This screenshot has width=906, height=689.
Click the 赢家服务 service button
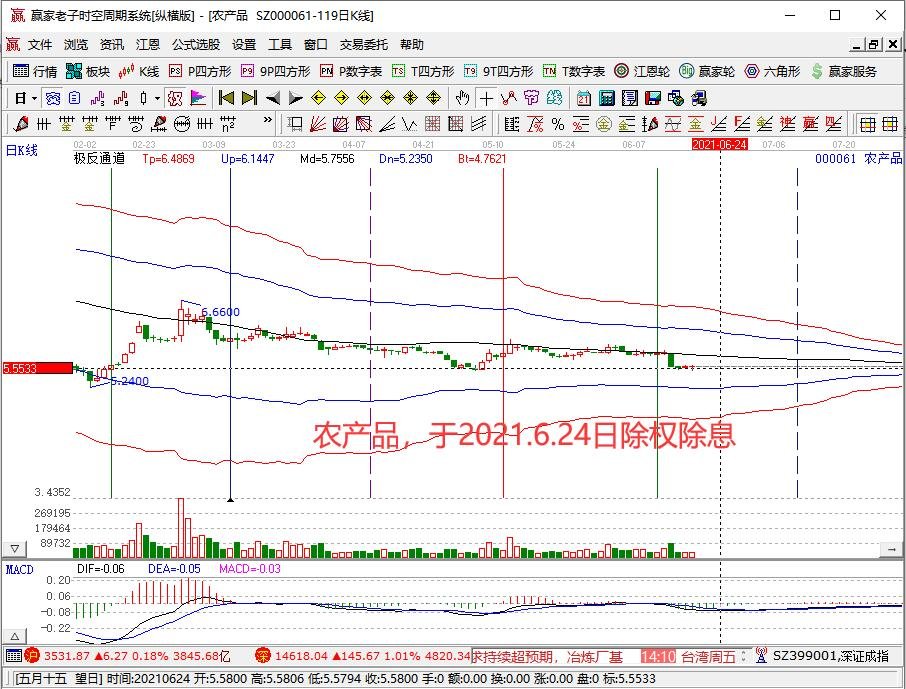point(842,71)
